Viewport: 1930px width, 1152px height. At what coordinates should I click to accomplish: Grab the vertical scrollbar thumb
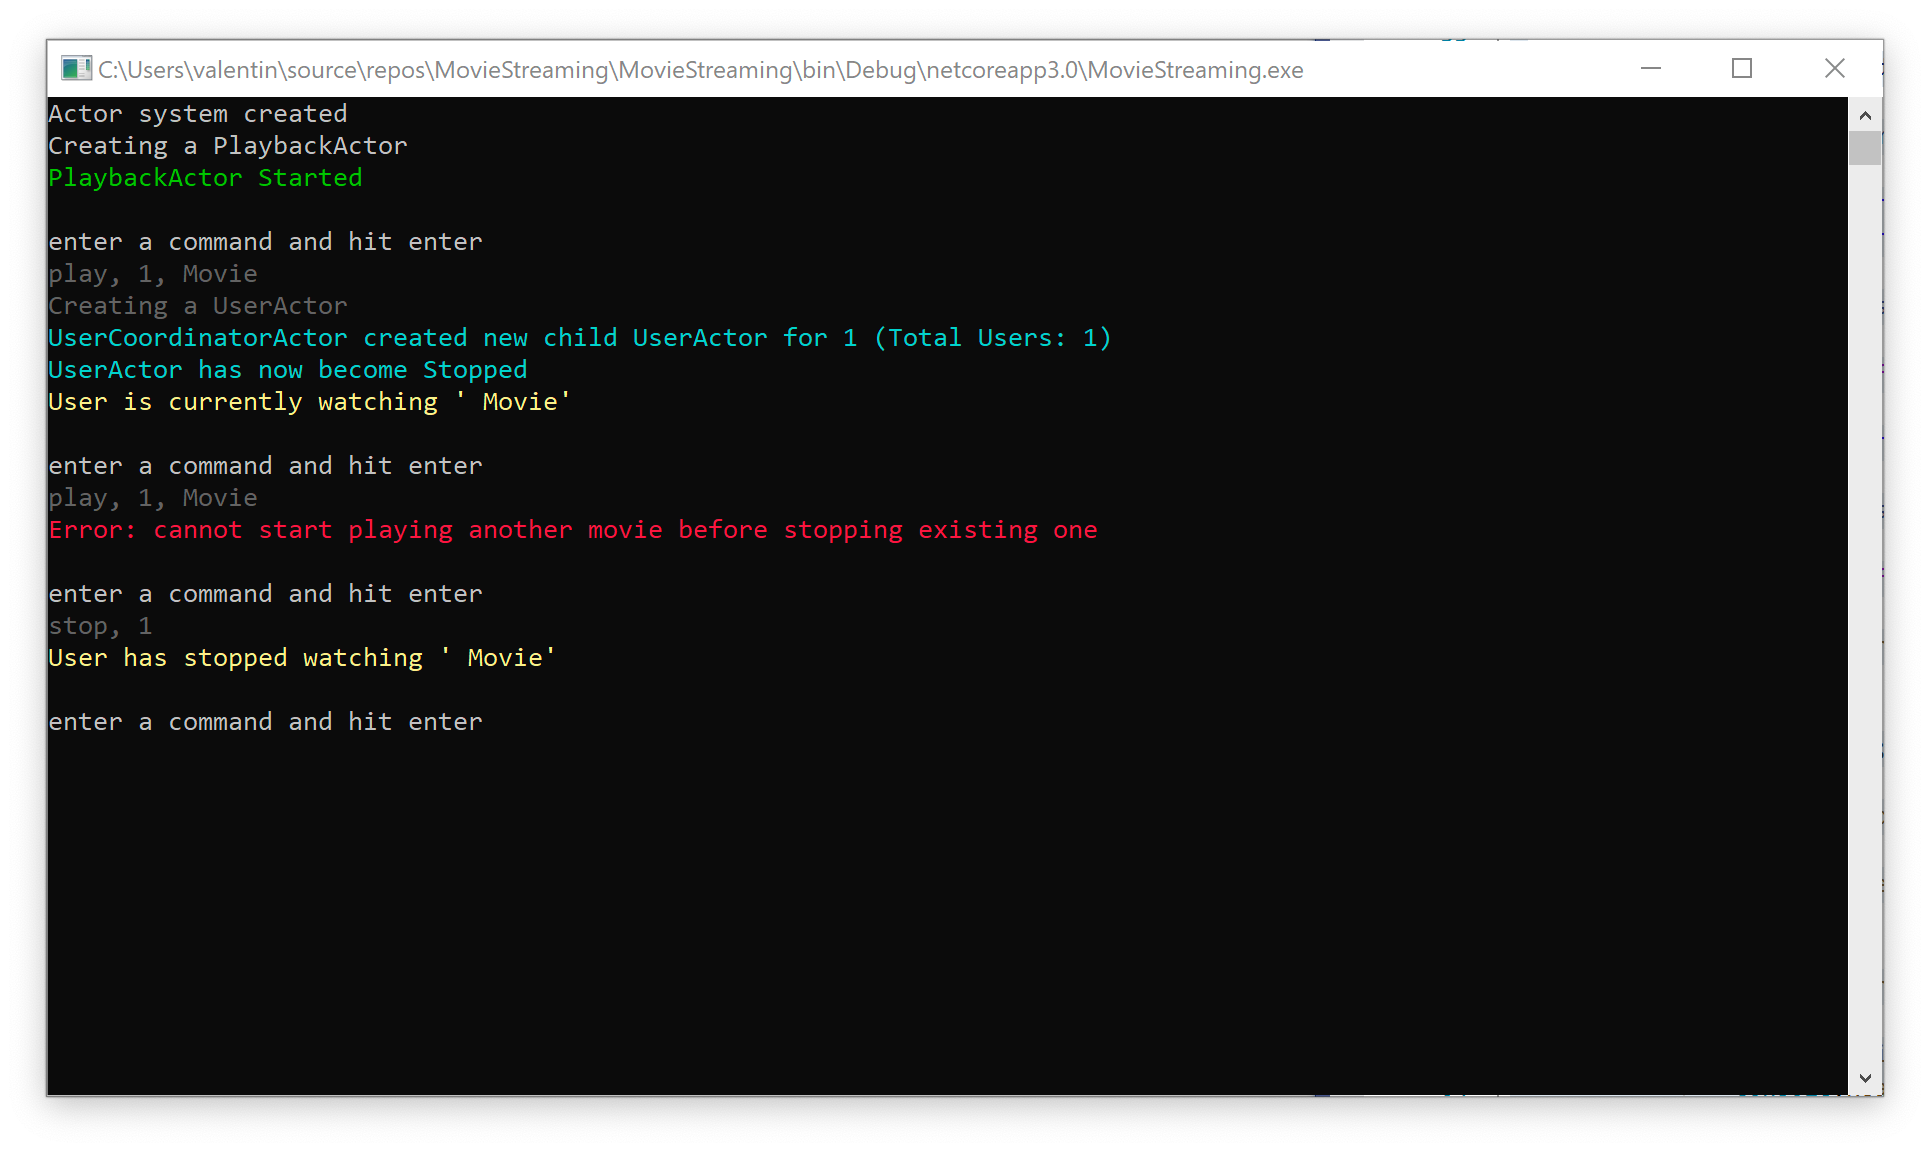1864,148
